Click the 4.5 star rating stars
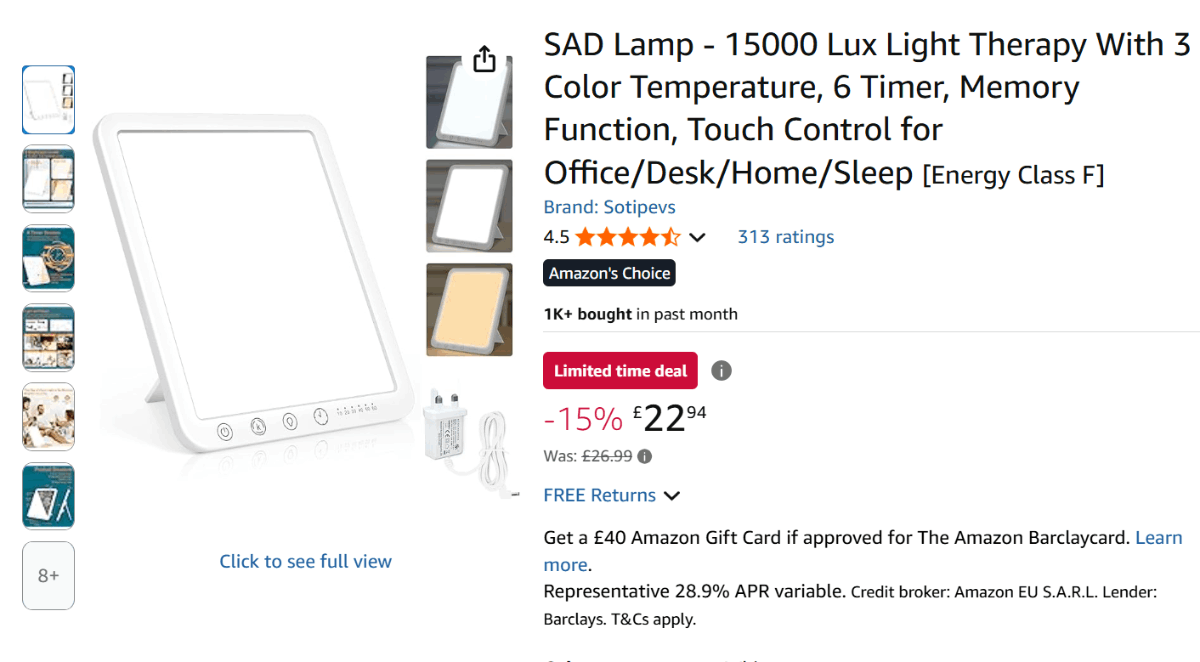This screenshot has height=662, width=1200. click(627, 237)
